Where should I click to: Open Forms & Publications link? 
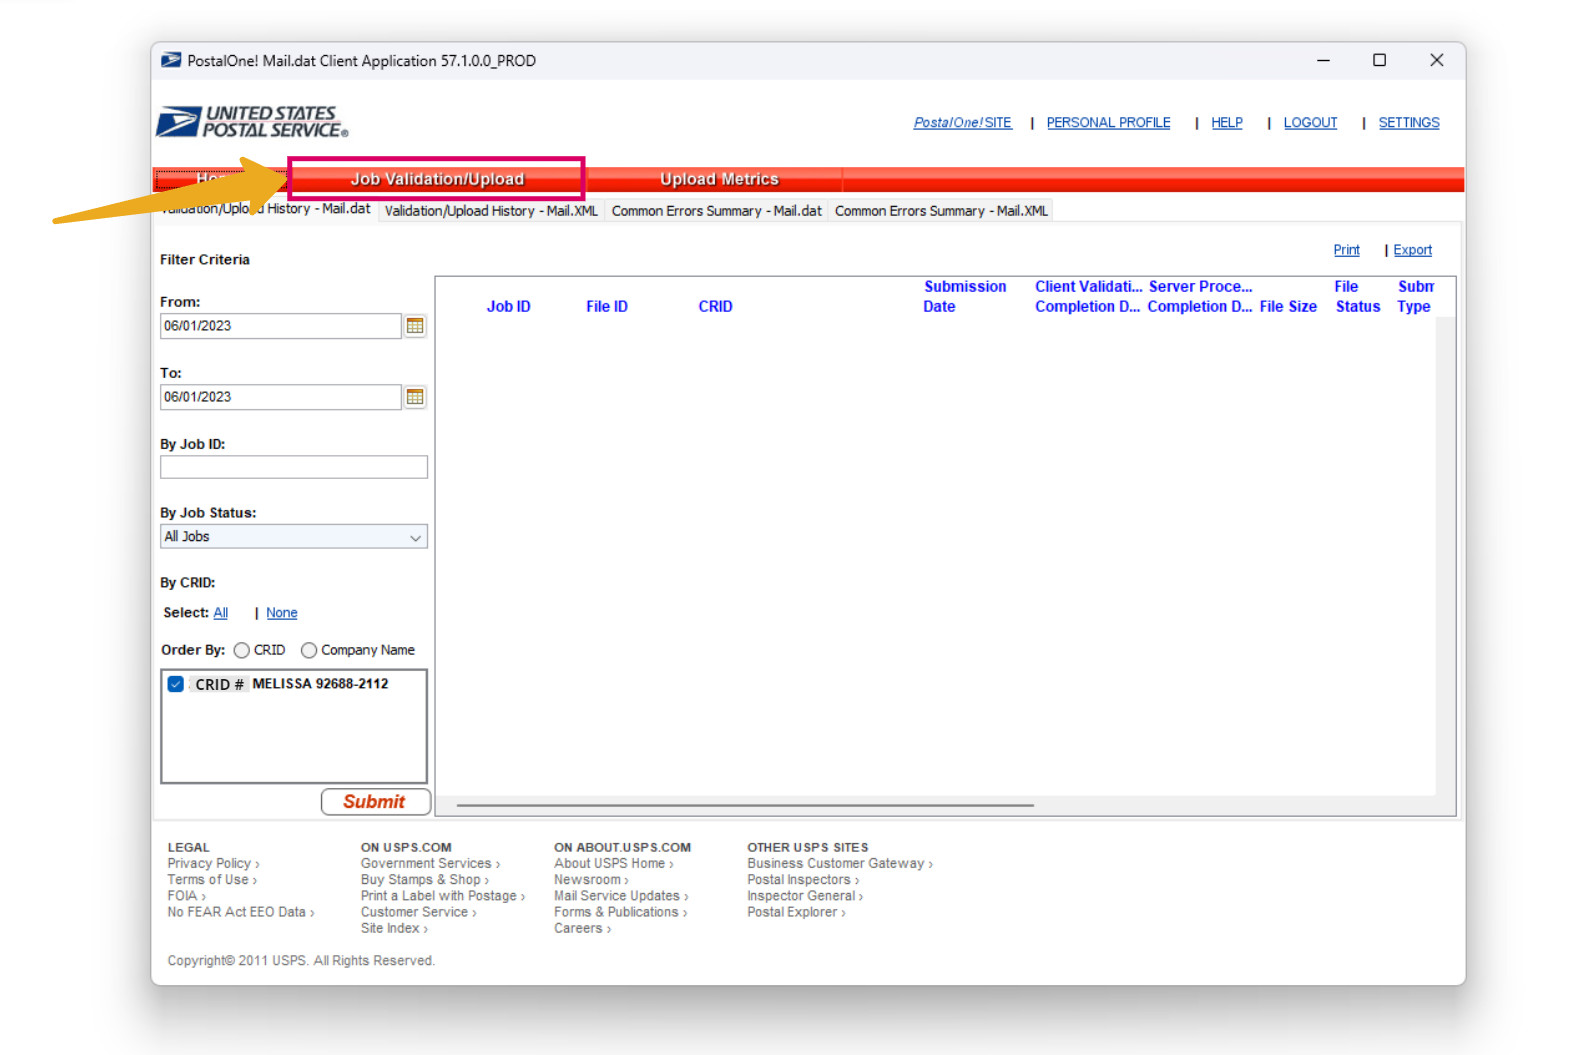620,912
